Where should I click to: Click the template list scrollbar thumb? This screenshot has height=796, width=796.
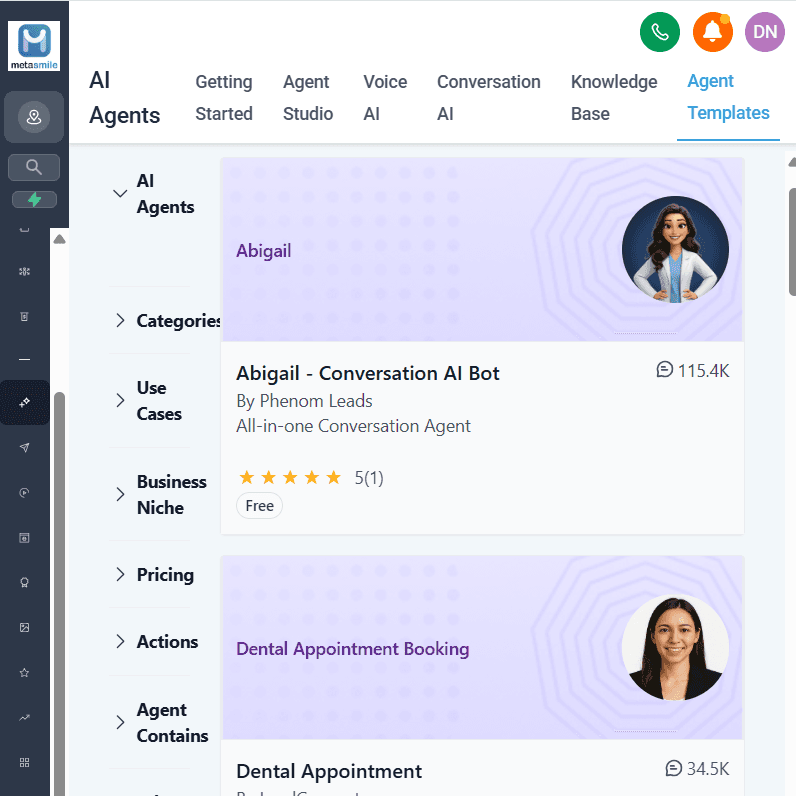click(x=792, y=242)
